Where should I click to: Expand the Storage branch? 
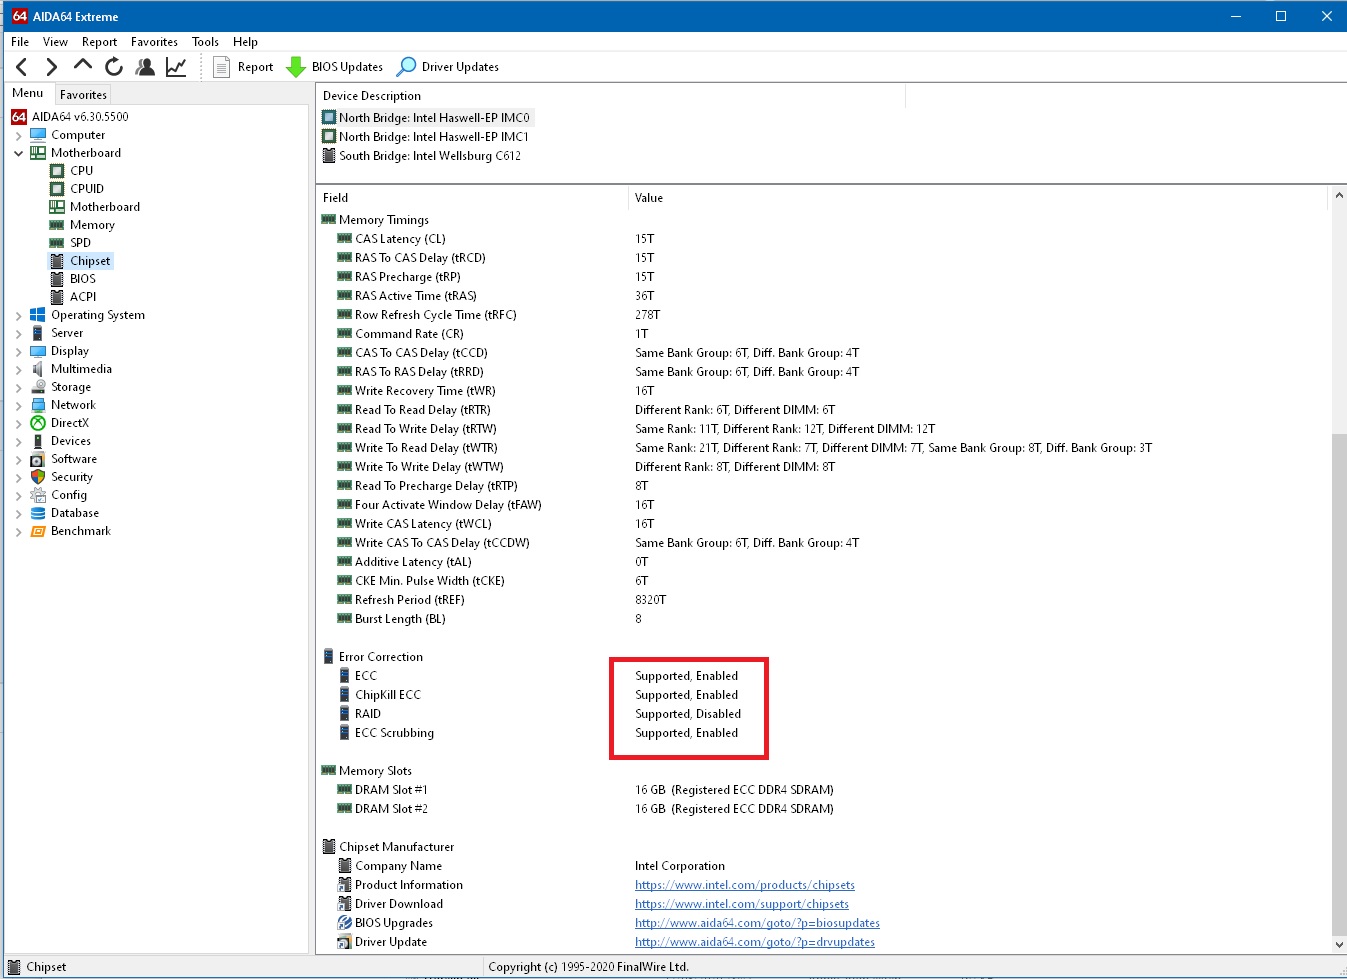[x=18, y=387]
